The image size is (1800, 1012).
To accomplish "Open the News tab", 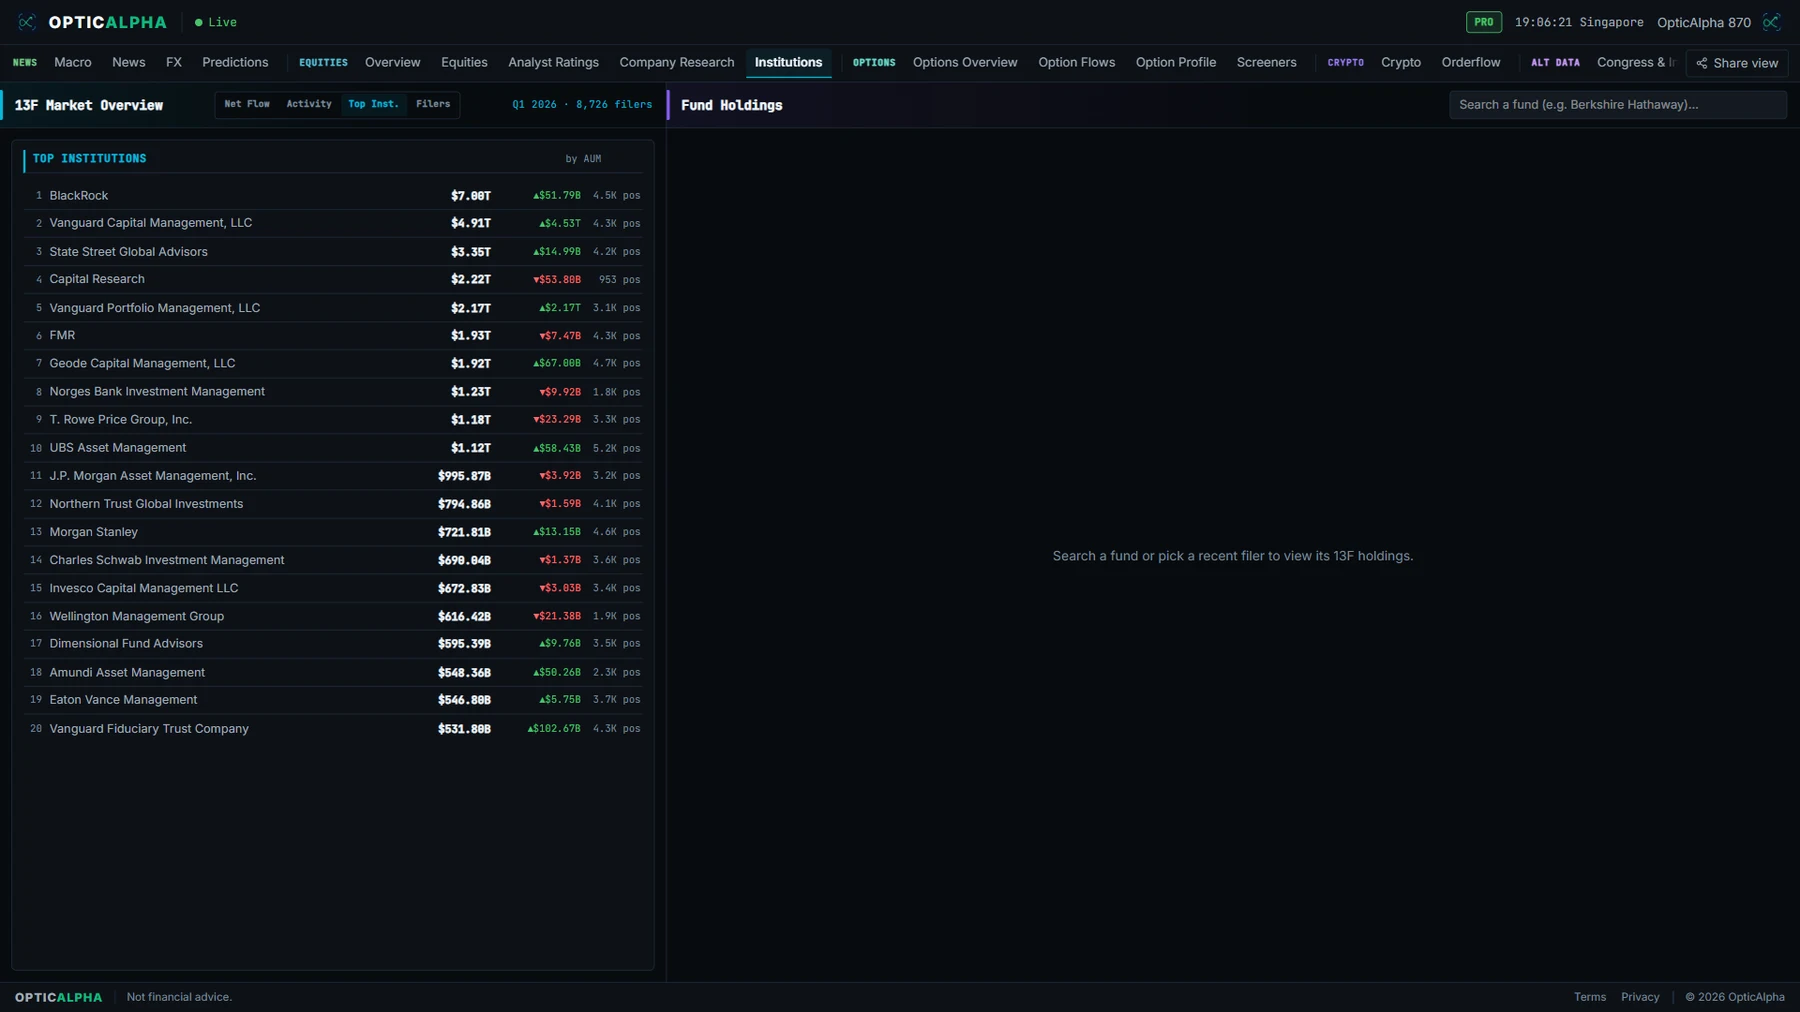I will click(129, 62).
